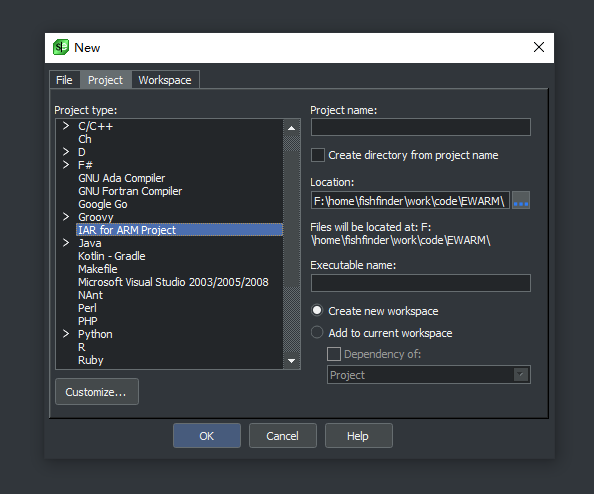594x494 pixels.
Task: Browse for location with the ellipsis button
Action: click(x=521, y=200)
